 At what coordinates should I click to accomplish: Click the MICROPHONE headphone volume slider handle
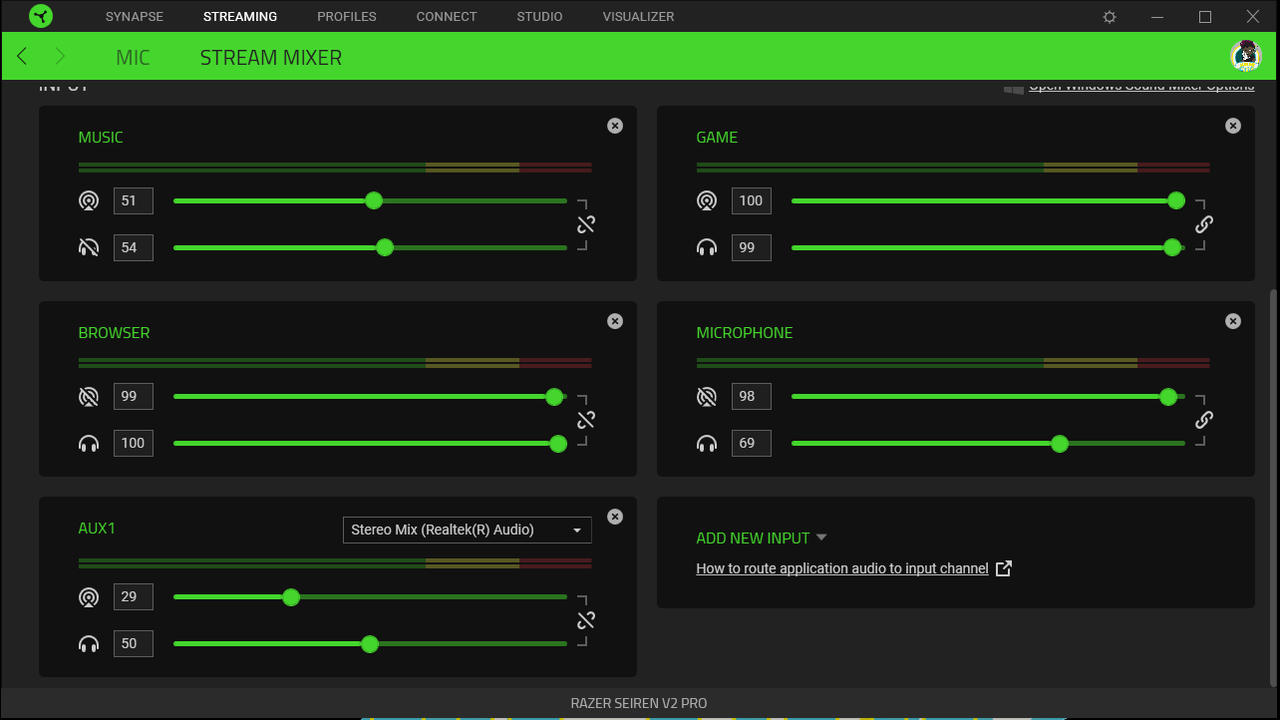[1060, 443]
